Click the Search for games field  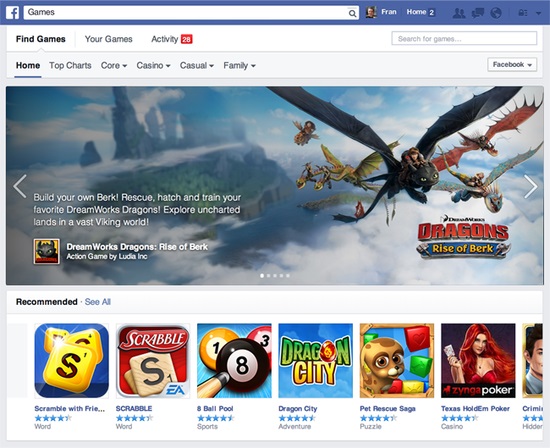tap(464, 39)
